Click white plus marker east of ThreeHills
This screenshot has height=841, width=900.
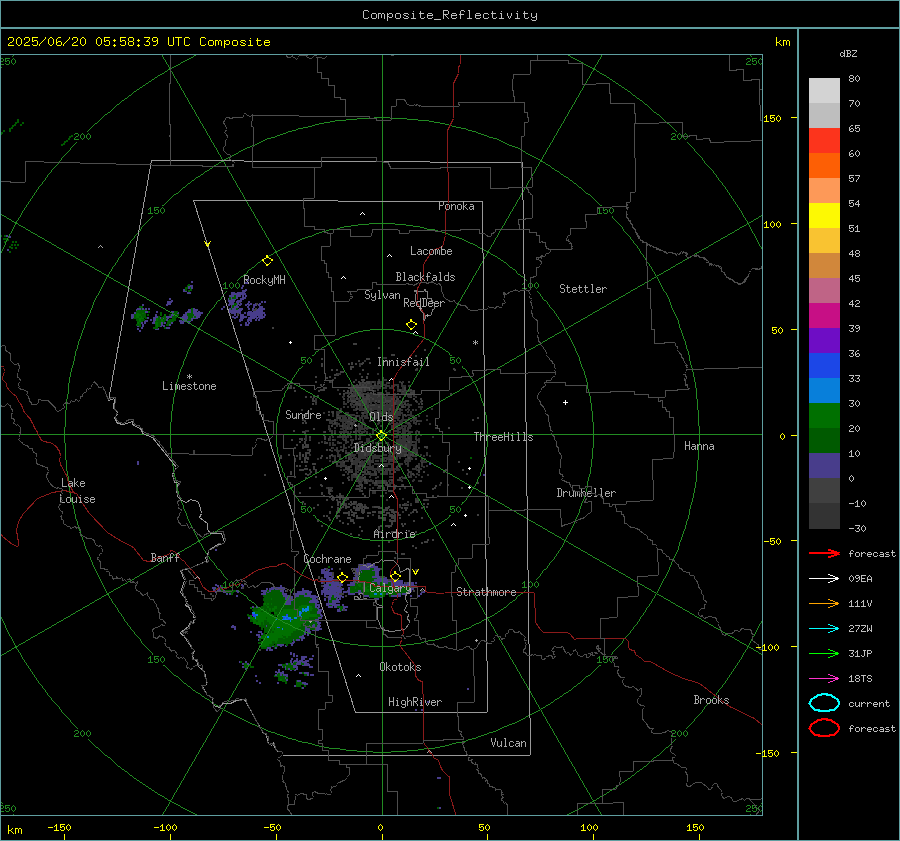[565, 402]
